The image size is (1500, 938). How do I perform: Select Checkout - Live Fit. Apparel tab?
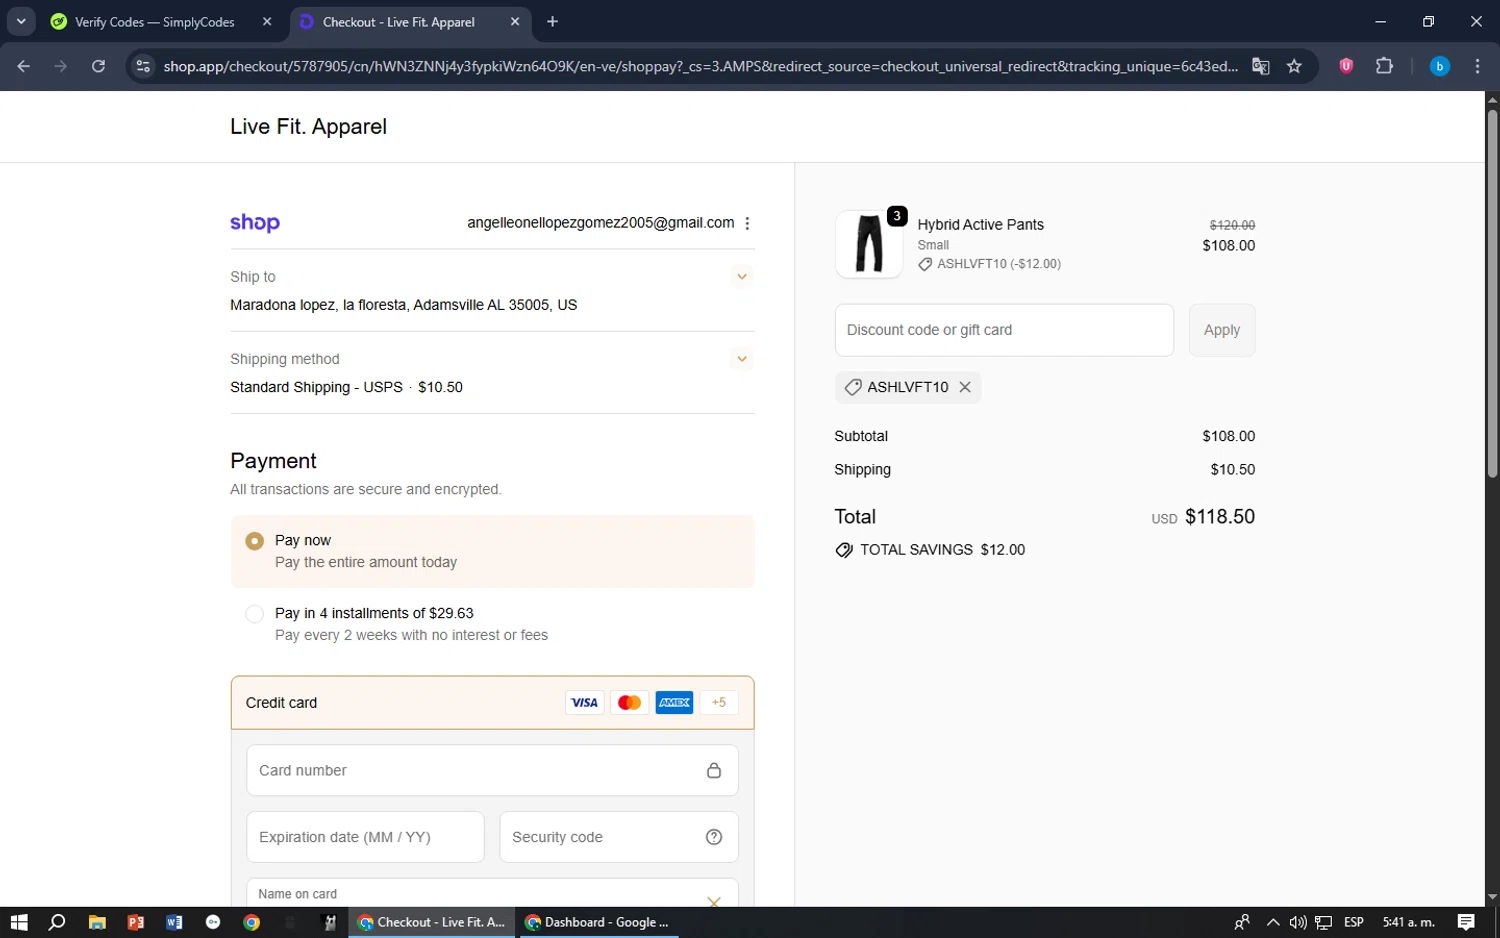pyautogui.click(x=398, y=22)
